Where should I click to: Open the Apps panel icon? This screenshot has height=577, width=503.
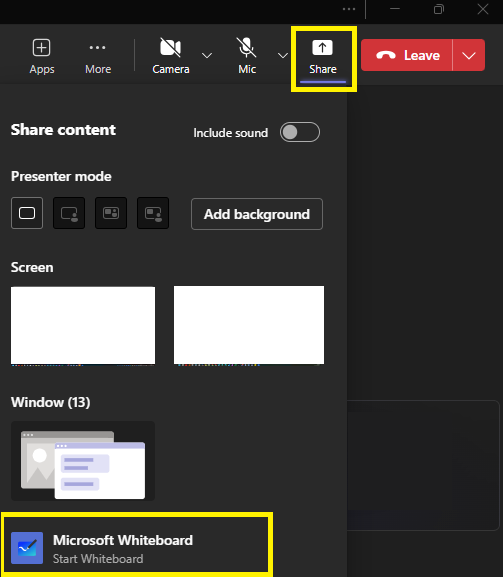click(42, 48)
